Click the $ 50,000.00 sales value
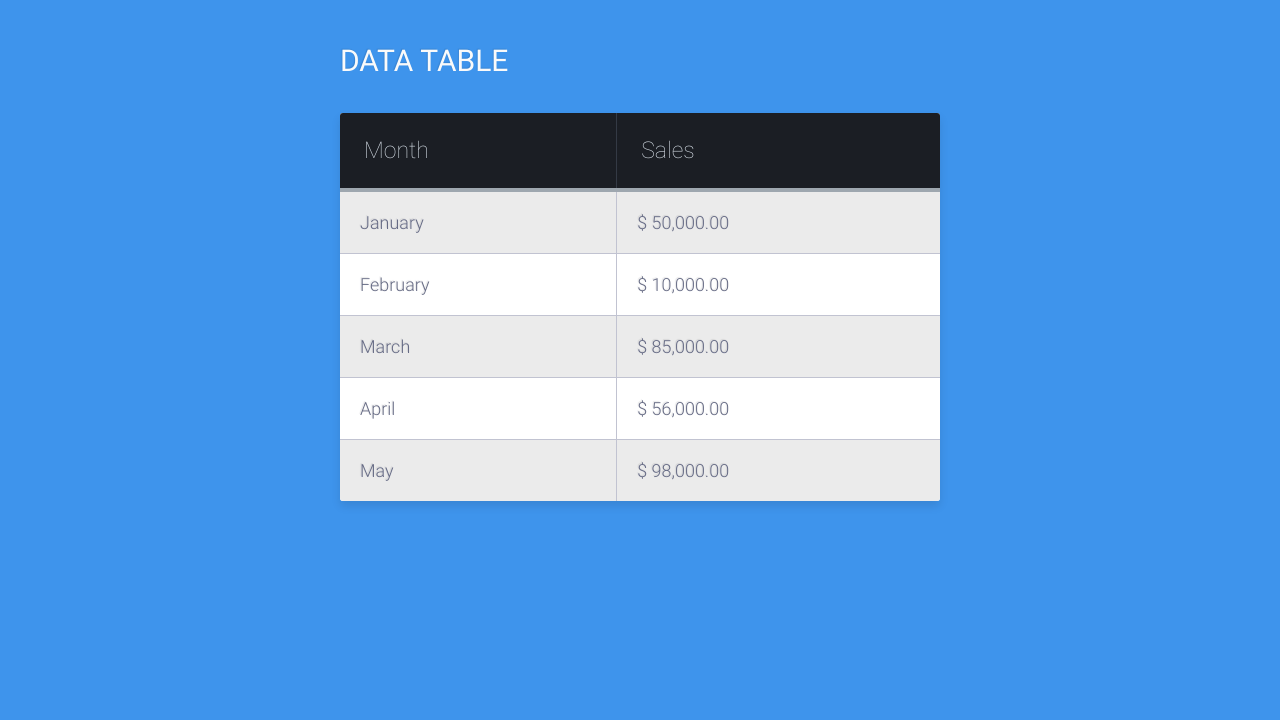 click(683, 222)
